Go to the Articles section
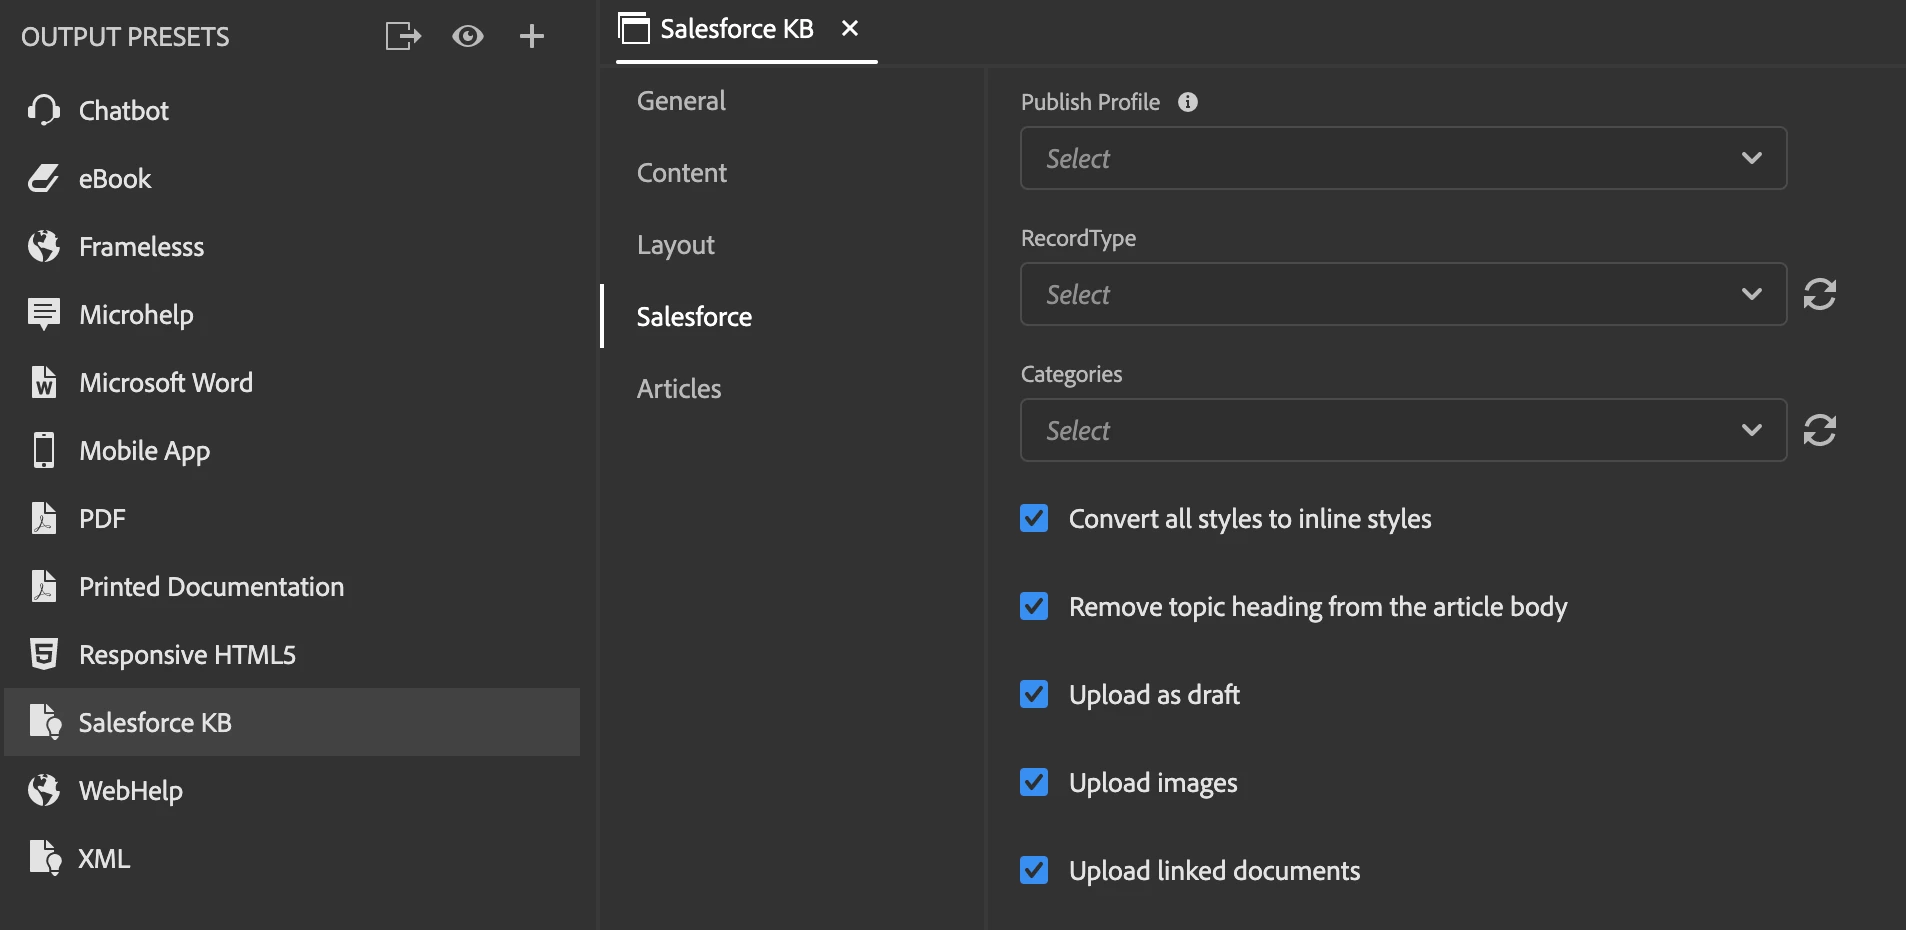Image resolution: width=1906 pixels, height=930 pixels. click(679, 389)
